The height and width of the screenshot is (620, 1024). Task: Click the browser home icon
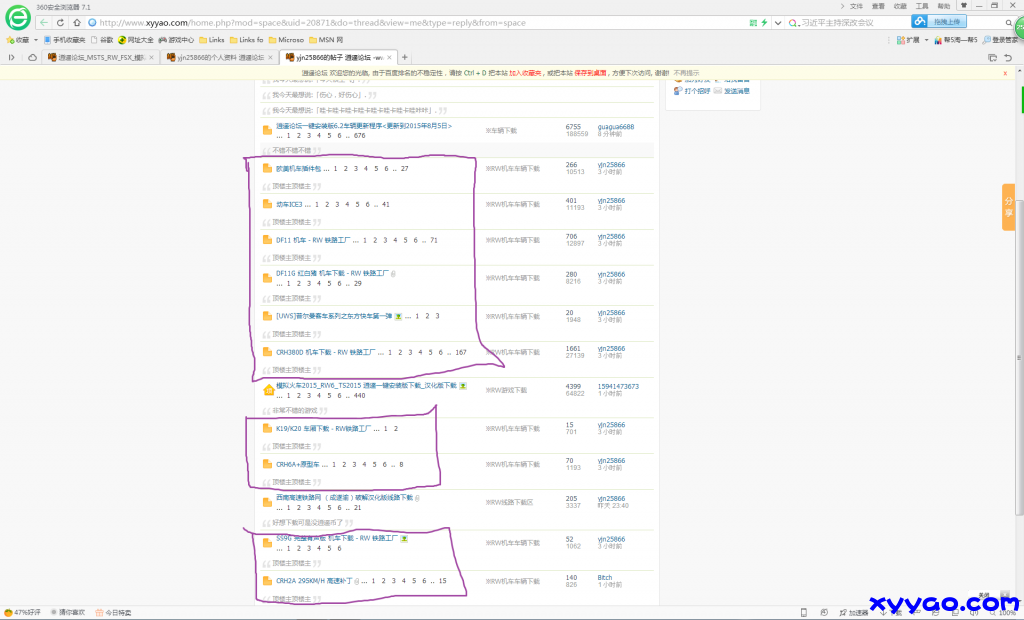(76, 21)
